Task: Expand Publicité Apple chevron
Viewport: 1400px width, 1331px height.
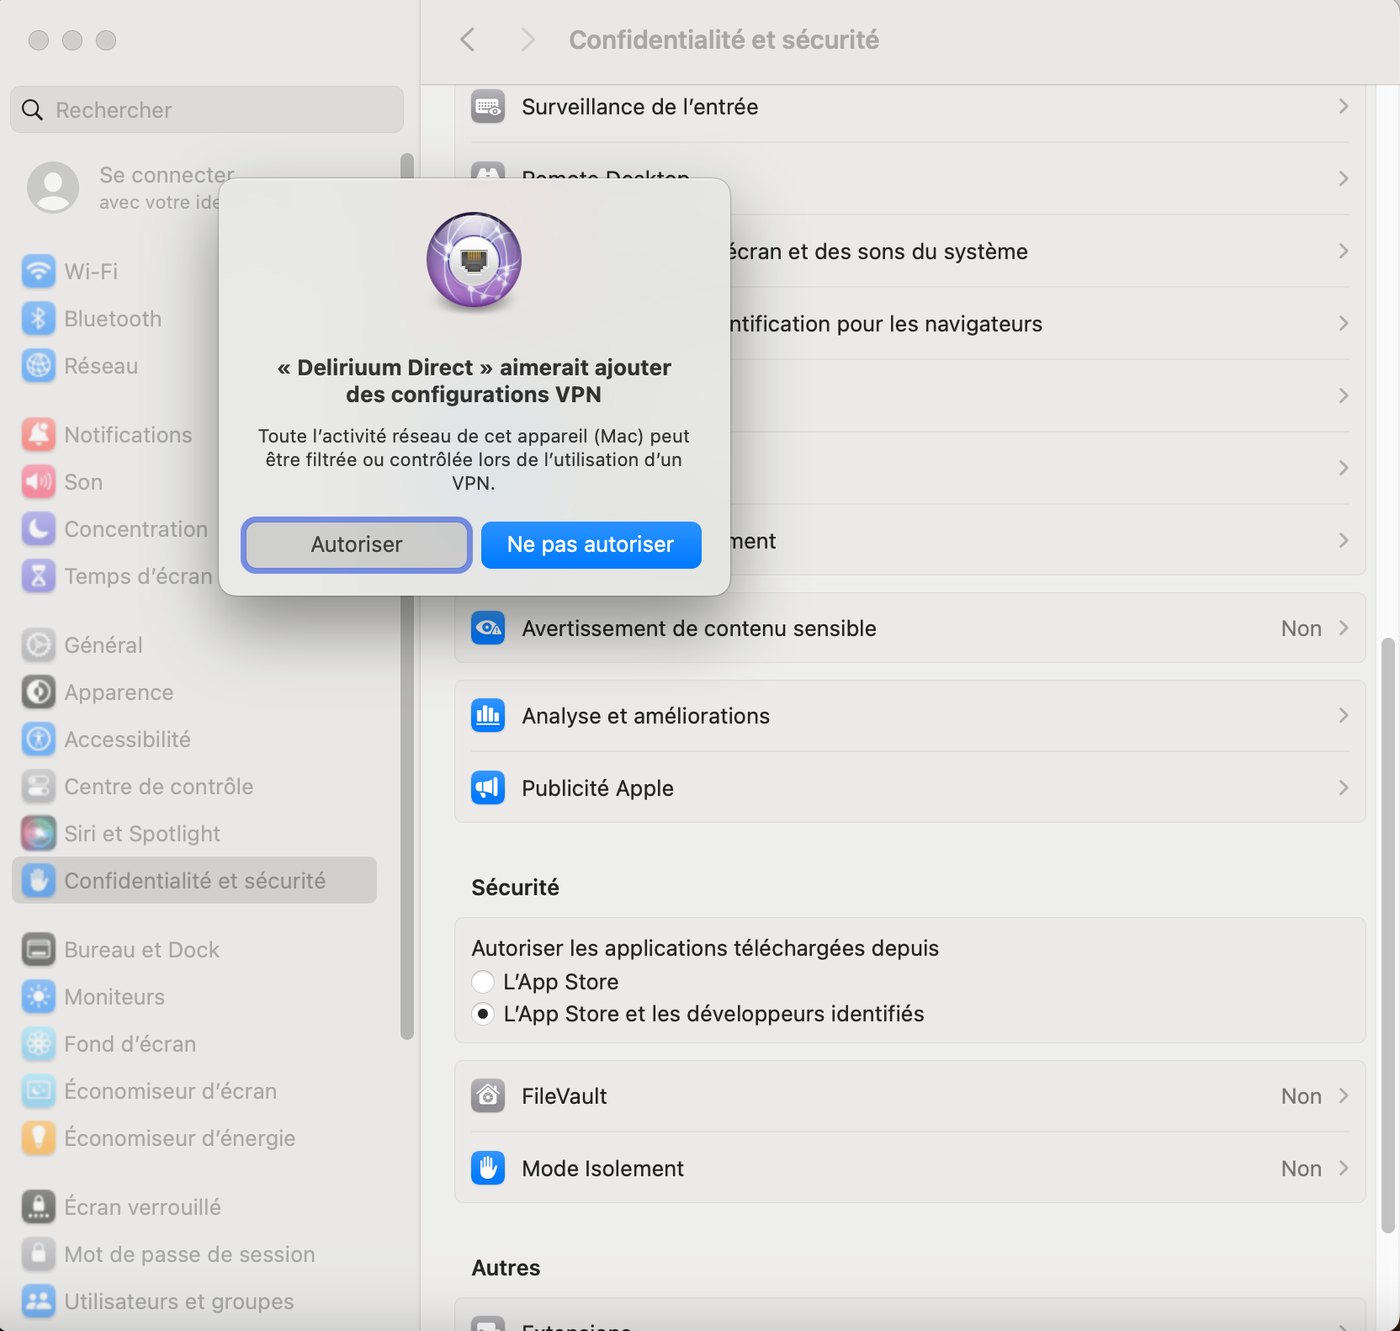Action: pos(1343,787)
